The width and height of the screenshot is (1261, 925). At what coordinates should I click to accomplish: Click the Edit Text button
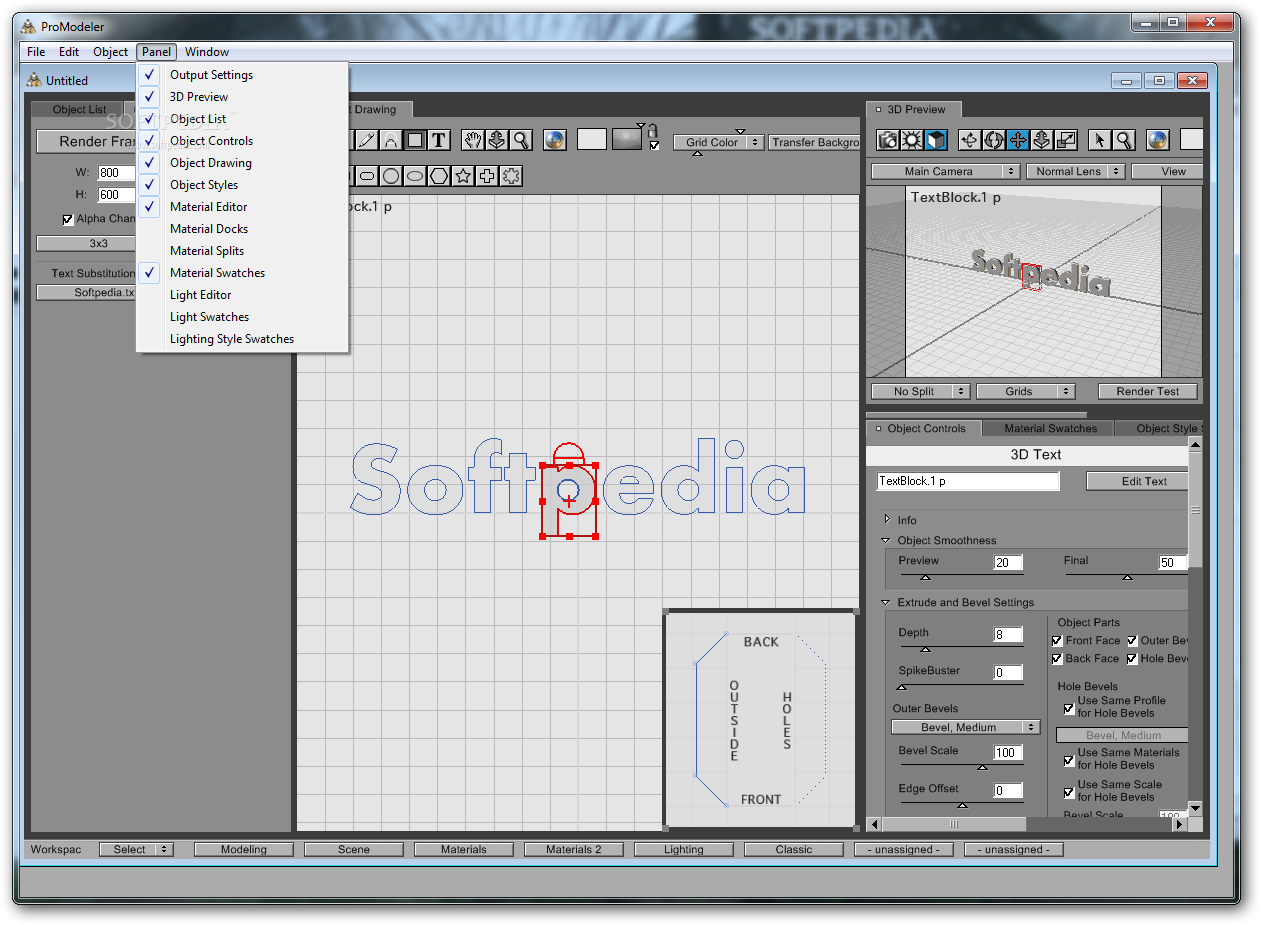pos(1138,482)
